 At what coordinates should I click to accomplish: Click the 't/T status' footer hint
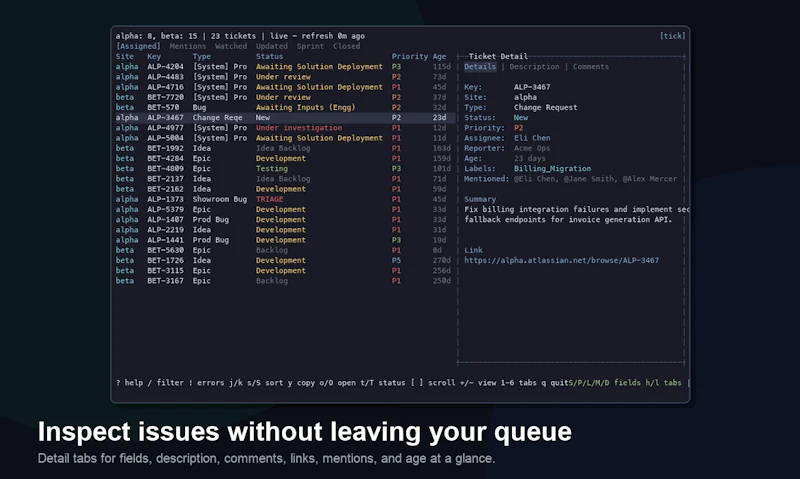tap(383, 383)
